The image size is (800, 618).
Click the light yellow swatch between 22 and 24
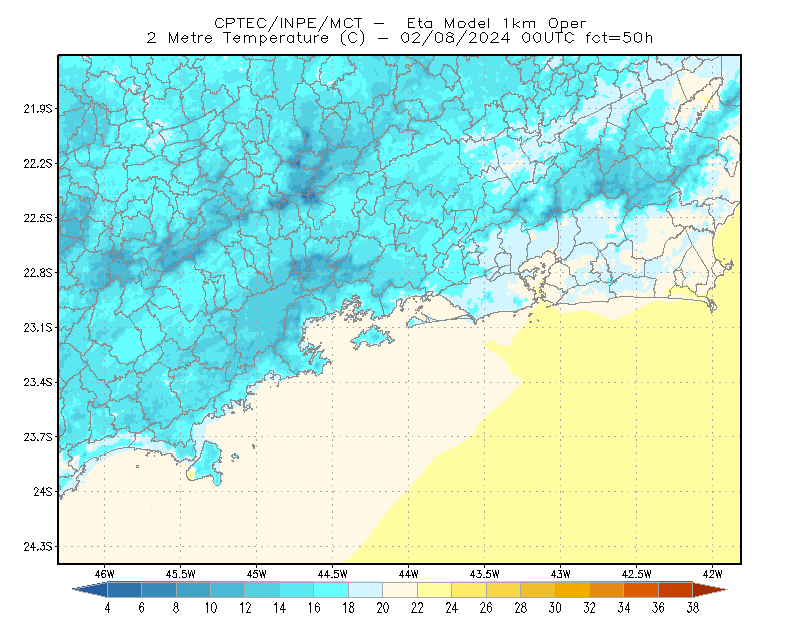click(x=435, y=590)
